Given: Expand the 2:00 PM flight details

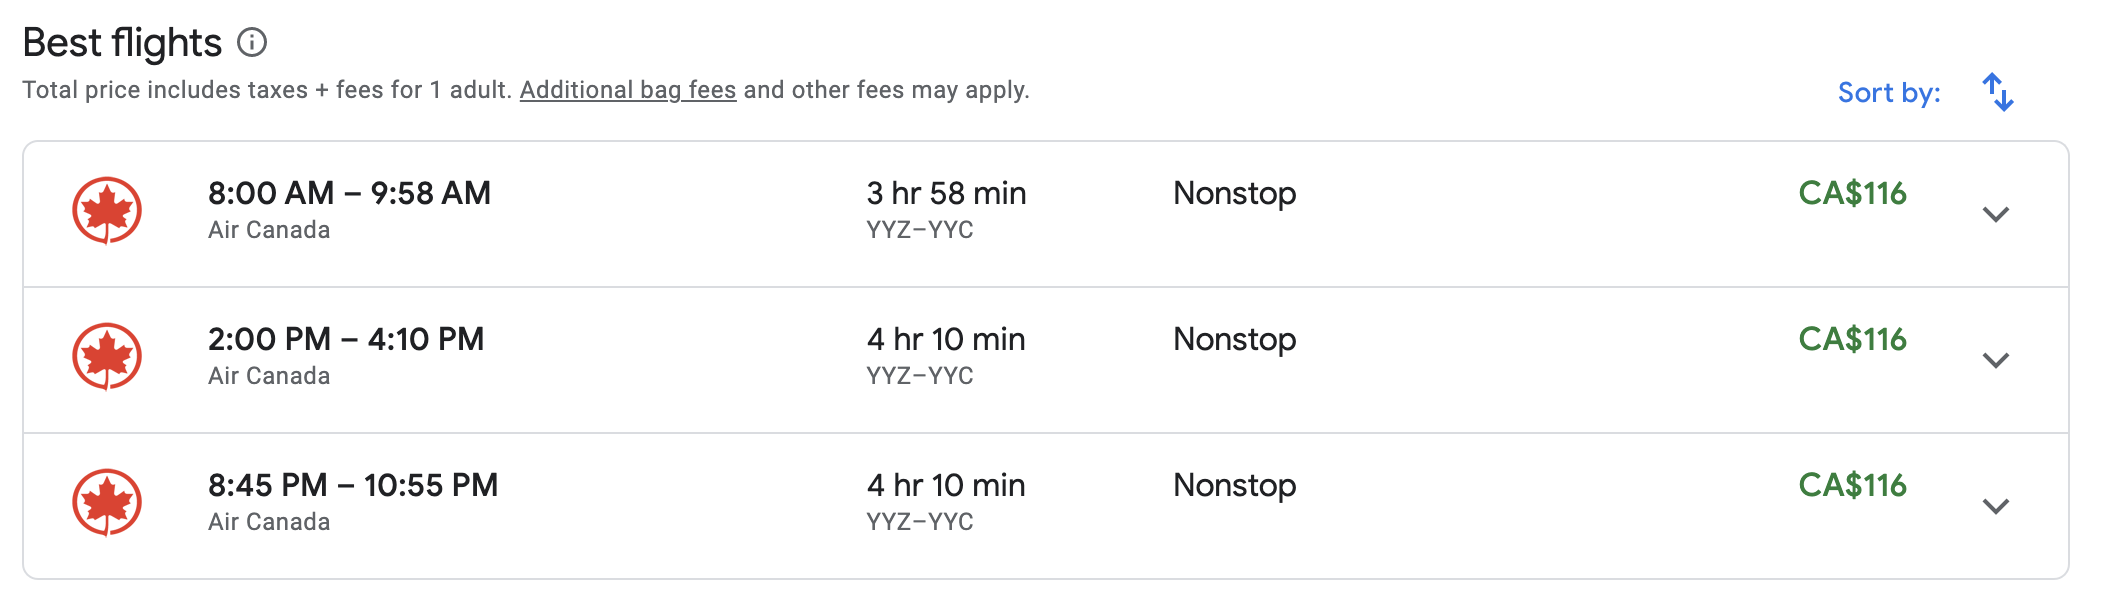Looking at the screenshot, I should coord(1995,360).
